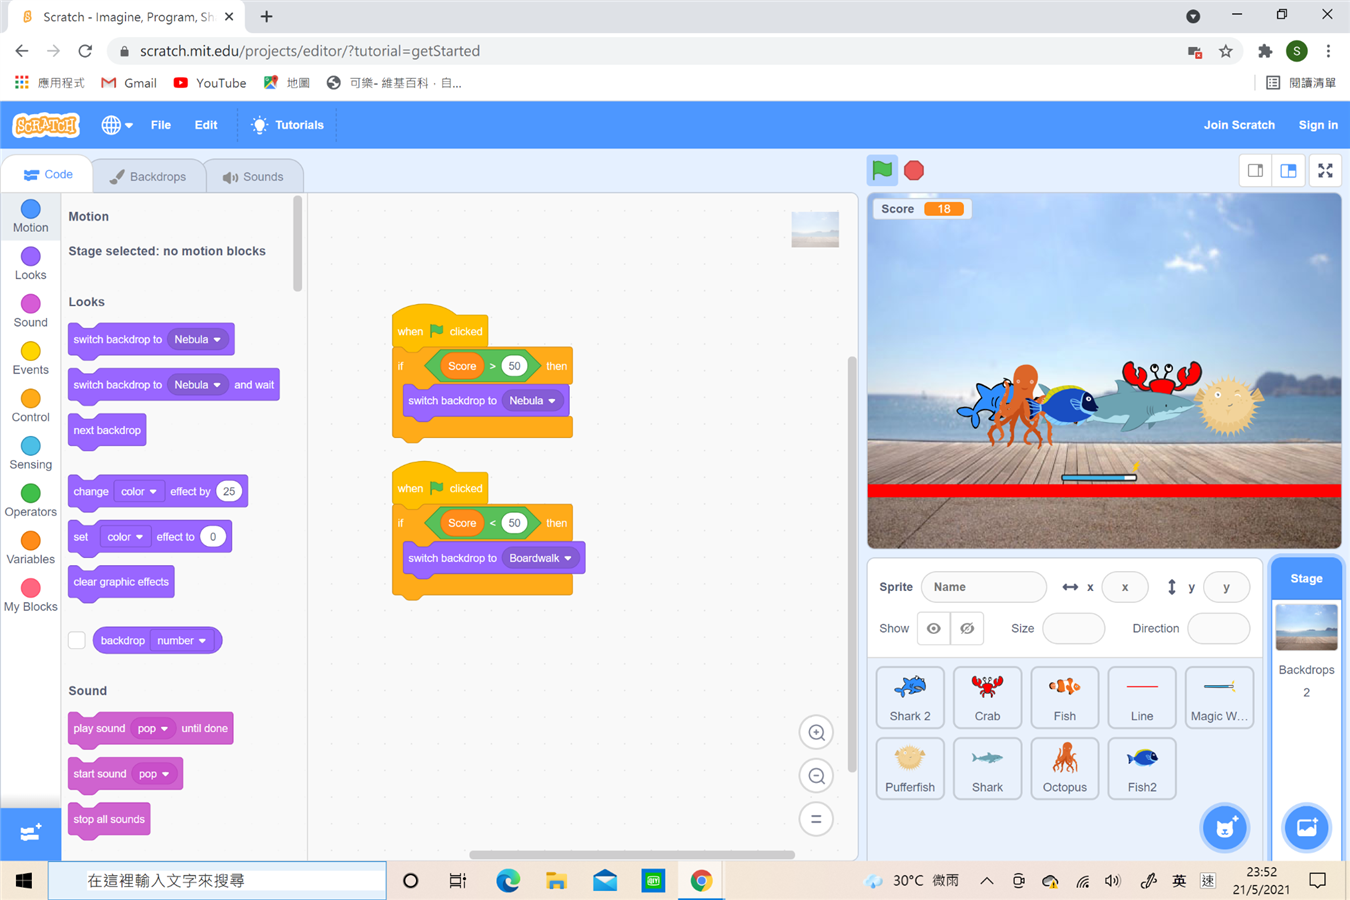Click the show sprite eye icon
Screen dimensions: 1350x900
coord(933,629)
